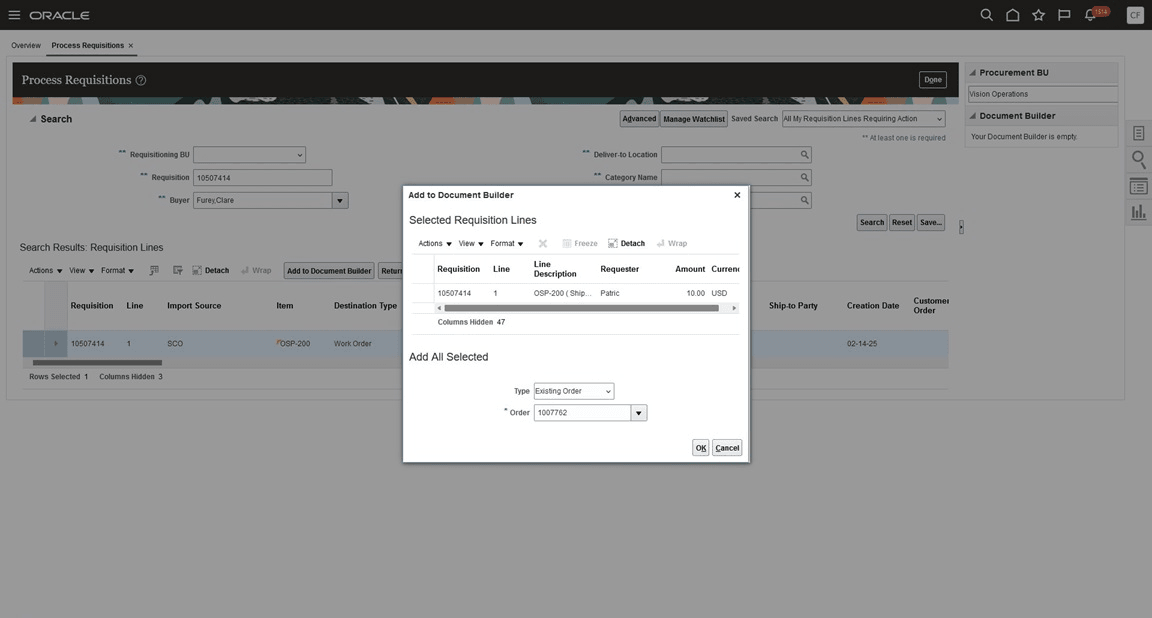Click Wrap in dialog toolbar

coord(672,243)
